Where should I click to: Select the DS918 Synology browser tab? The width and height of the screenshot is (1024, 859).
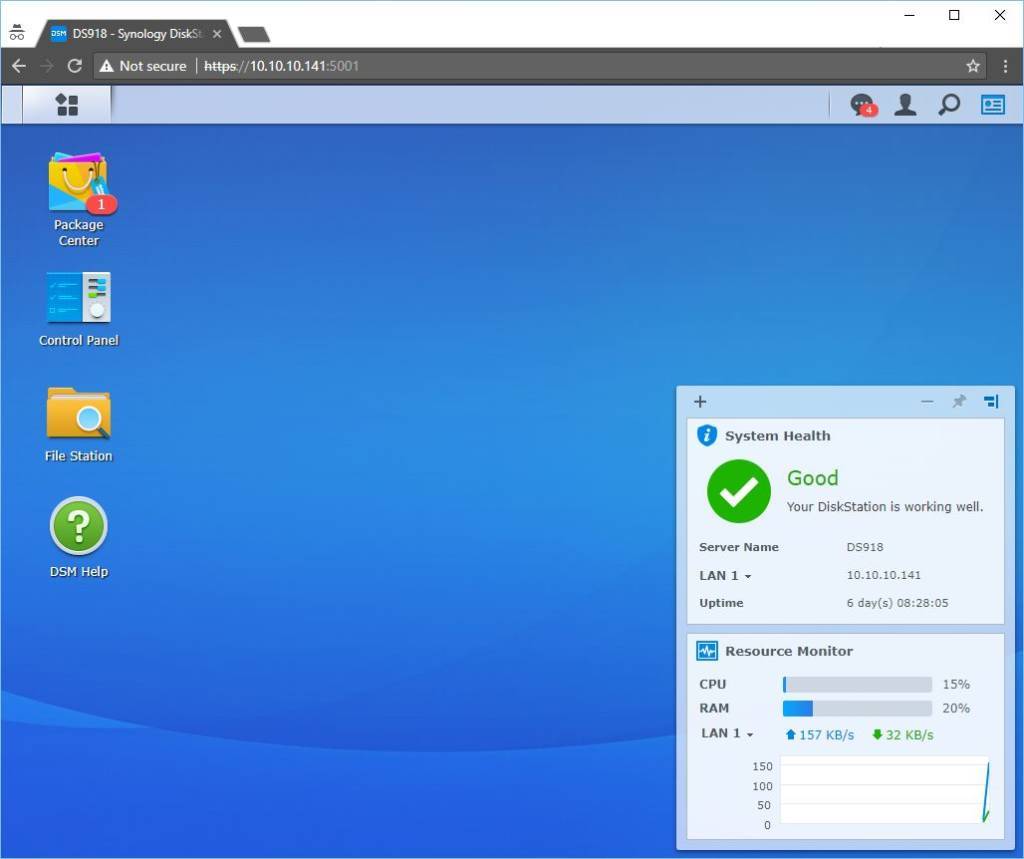[x=136, y=33]
